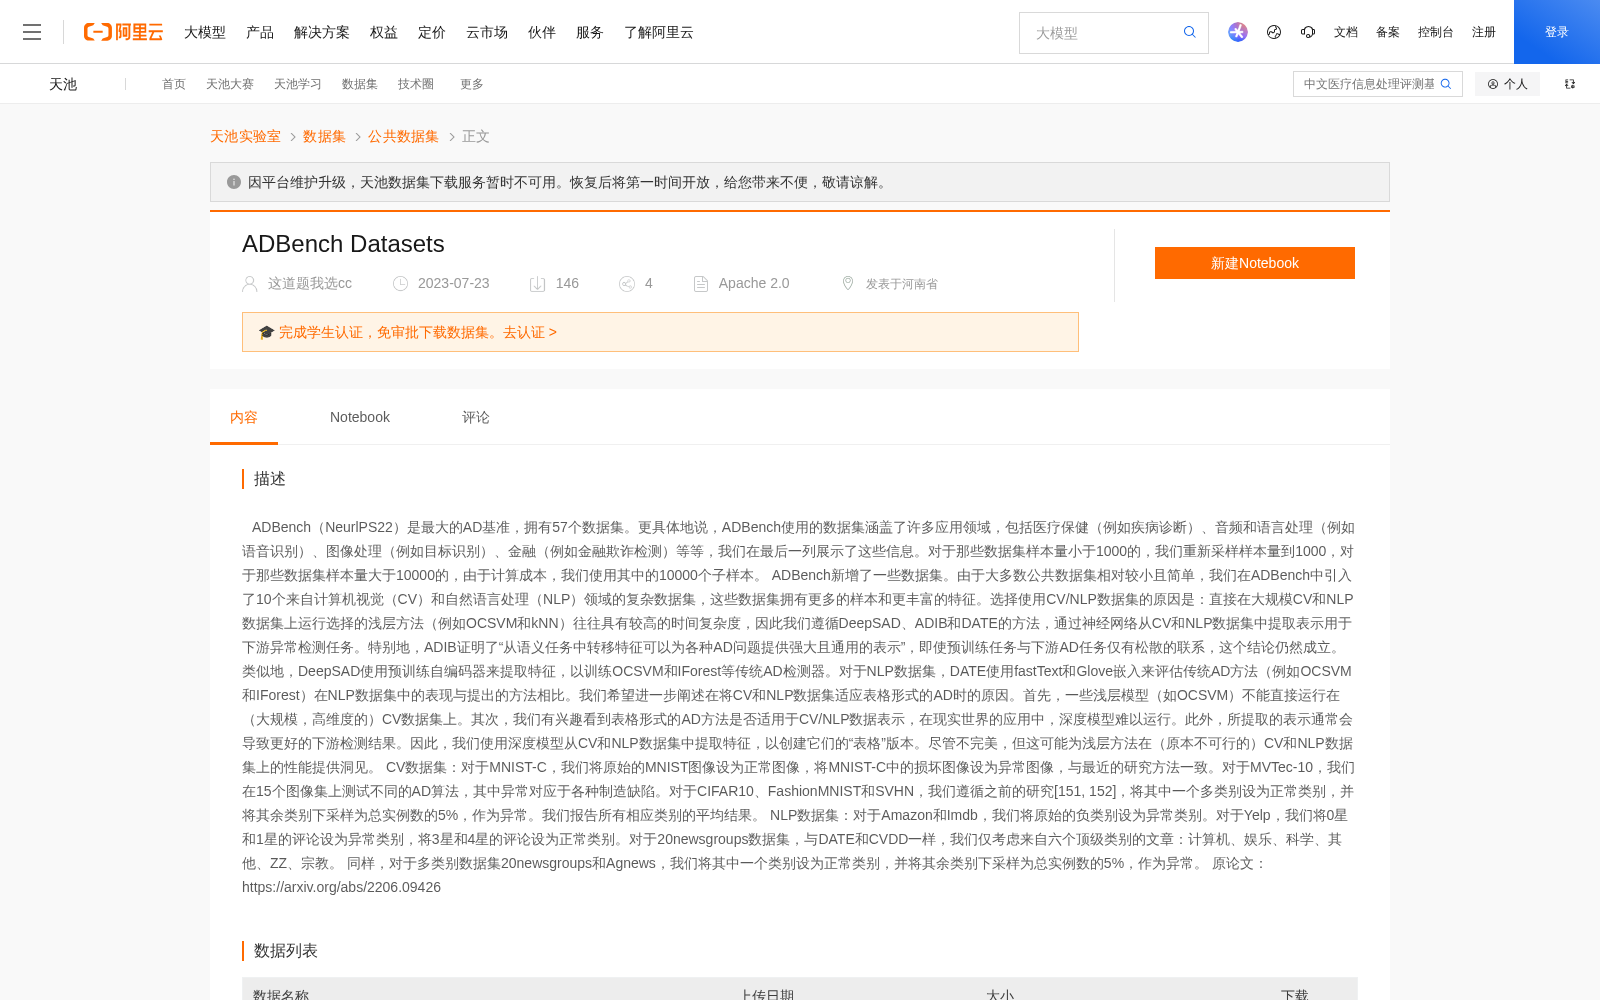The image size is (1600, 1000).
Task: Switch to the 内容 tab
Action: [x=244, y=417]
